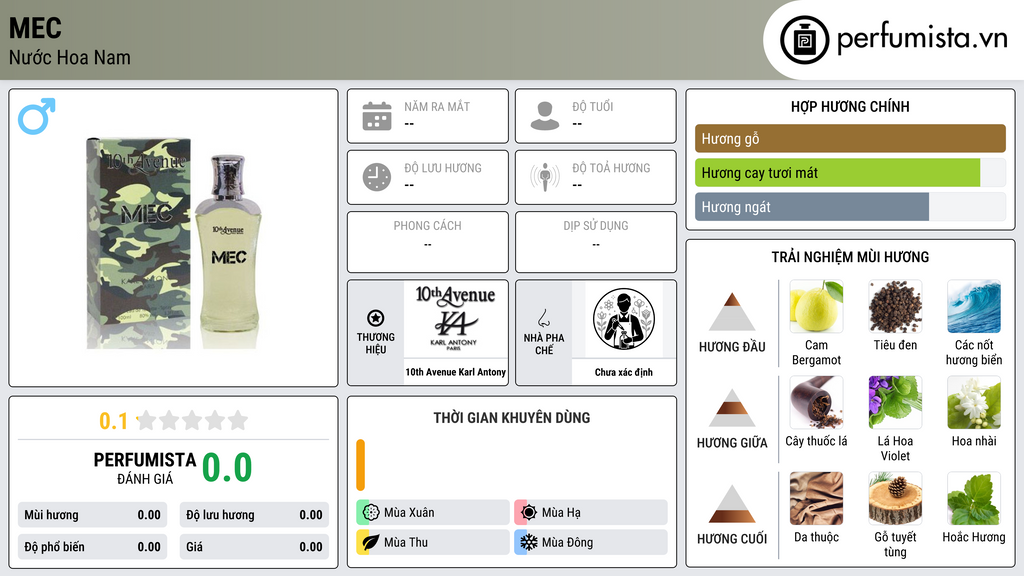Open the 10th Avenue Karl Antony brand link
Viewport: 1024px width, 576px height.
456,372
